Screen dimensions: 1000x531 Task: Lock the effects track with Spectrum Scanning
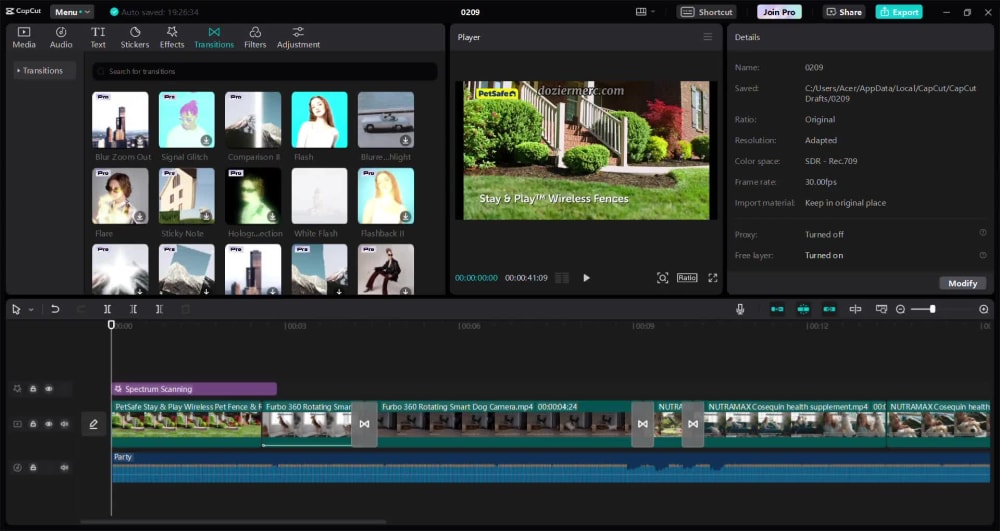point(33,389)
